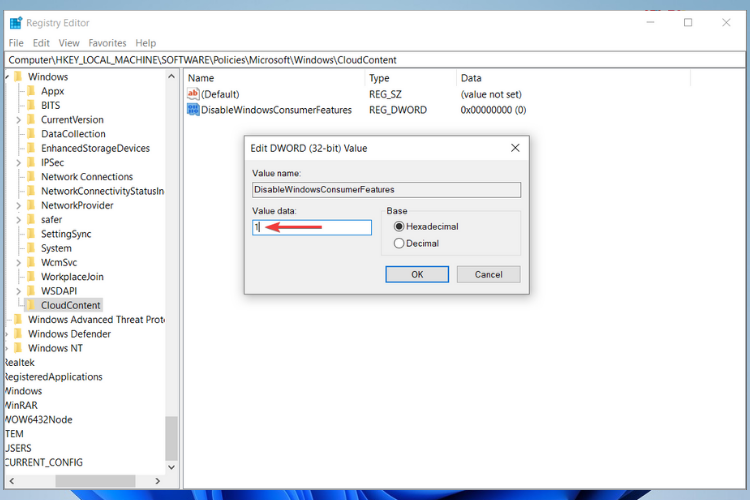Click the tree horizontal scroll-left arrow
This screenshot has height=500, width=750.
(x=12, y=481)
